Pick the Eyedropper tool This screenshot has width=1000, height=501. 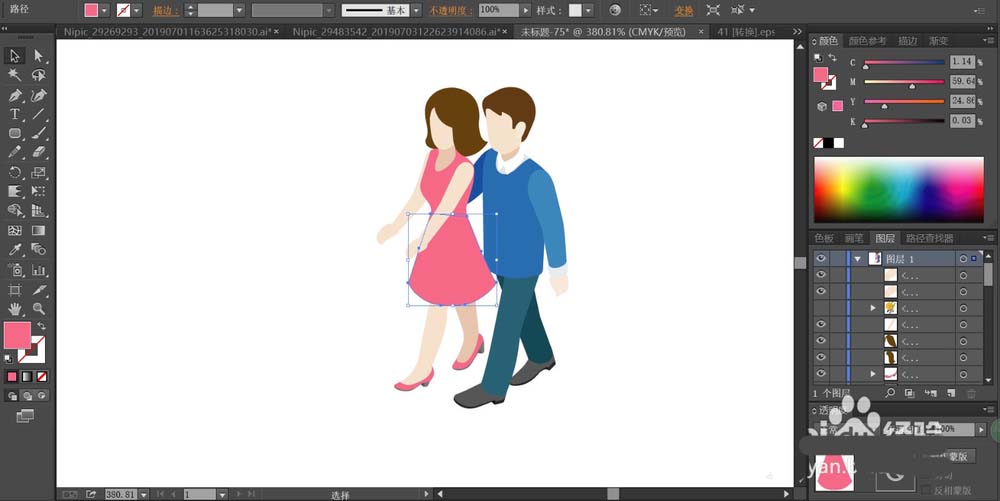[15, 249]
